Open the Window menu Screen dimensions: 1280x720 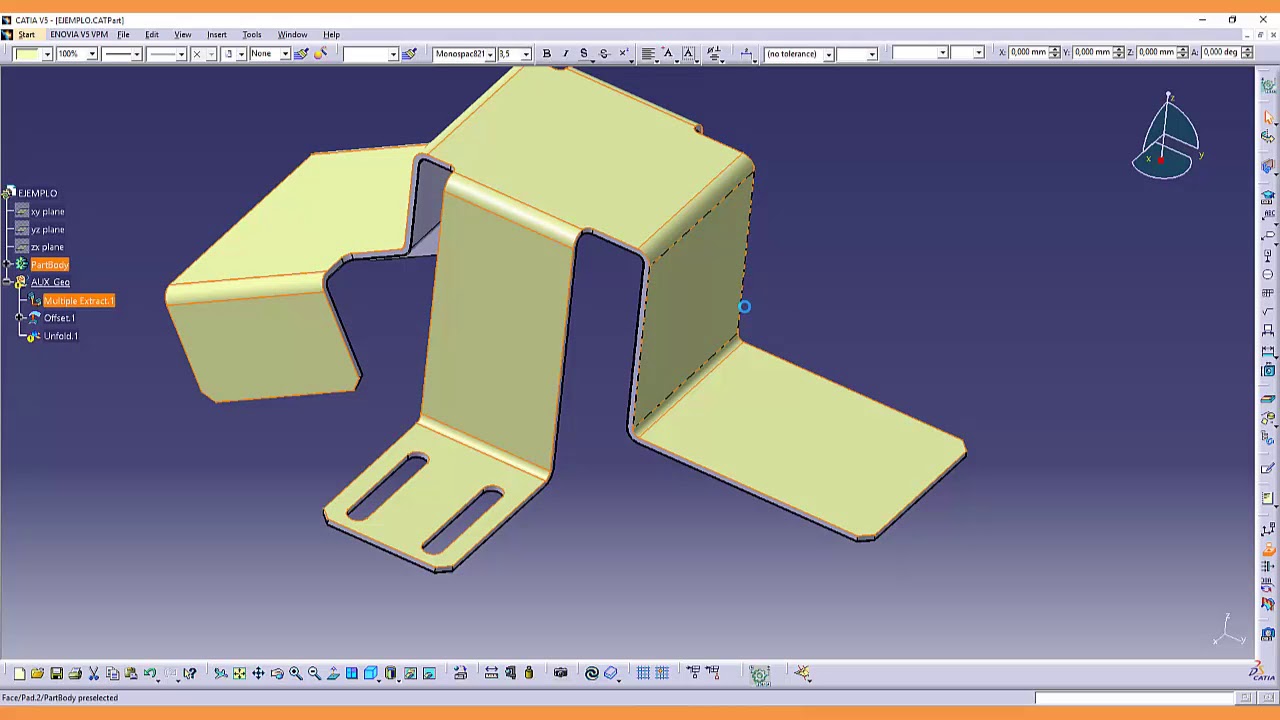(293, 35)
